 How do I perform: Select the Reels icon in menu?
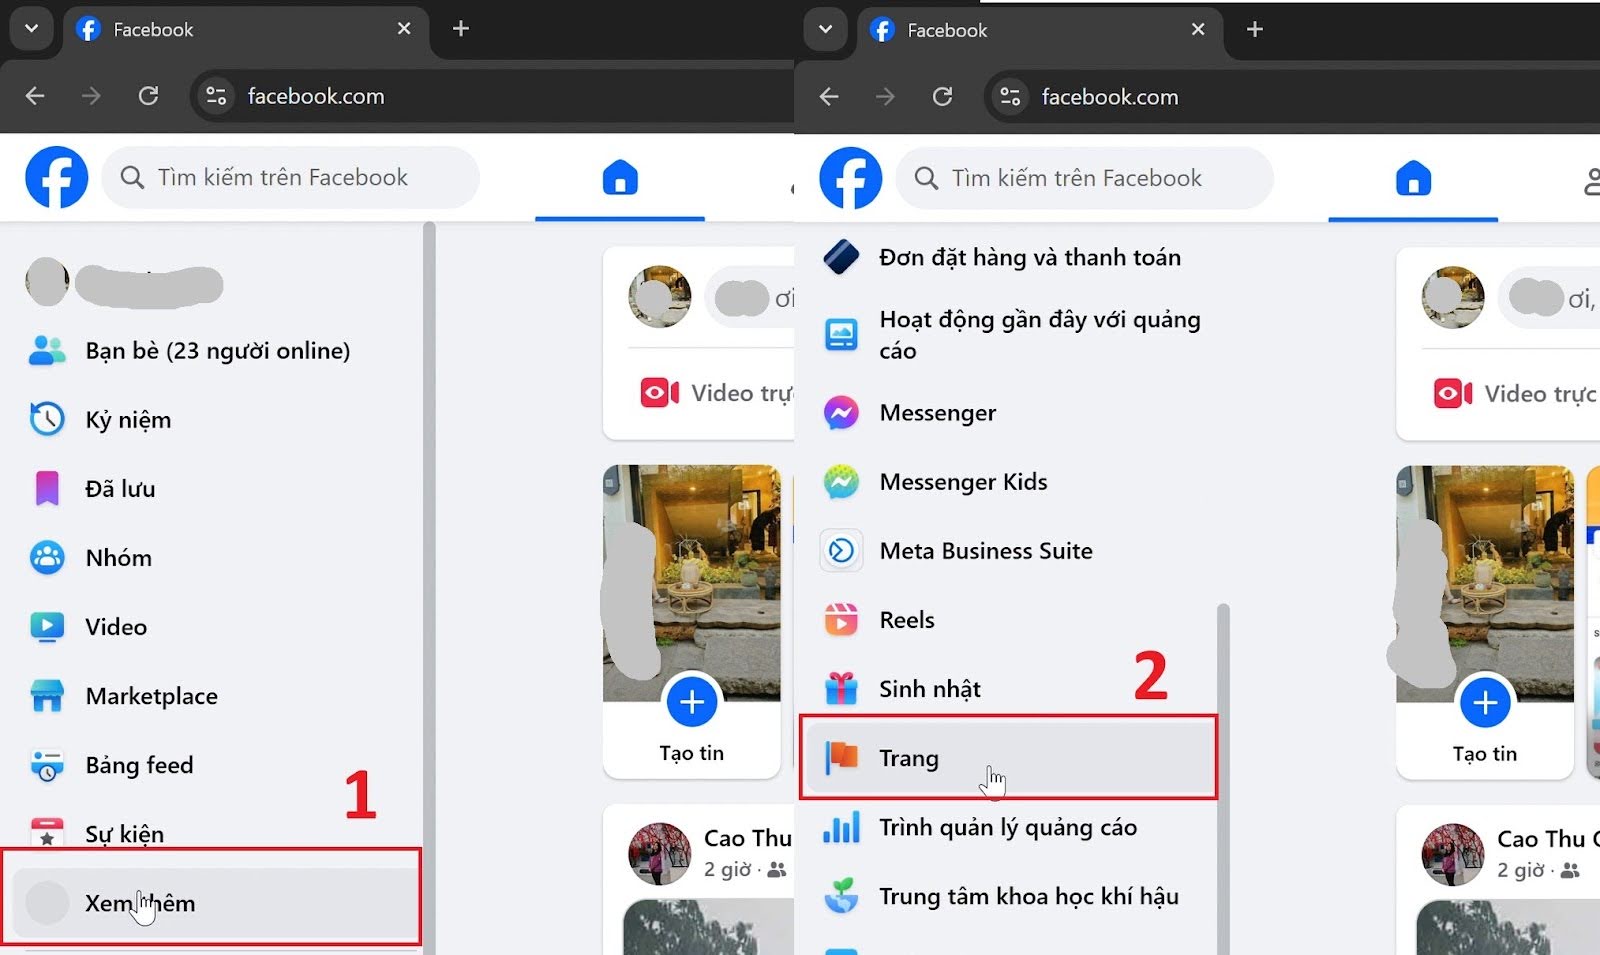841,620
